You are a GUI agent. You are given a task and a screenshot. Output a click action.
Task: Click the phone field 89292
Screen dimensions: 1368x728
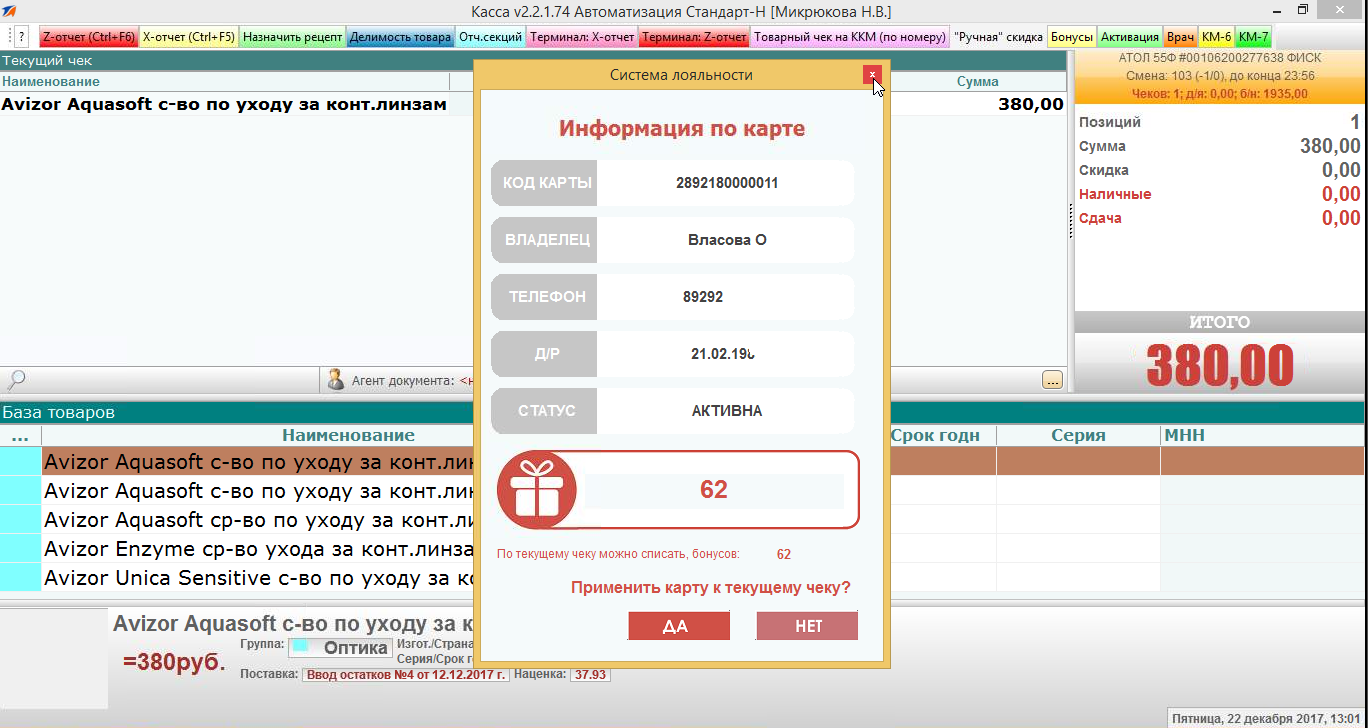point(727,297)
